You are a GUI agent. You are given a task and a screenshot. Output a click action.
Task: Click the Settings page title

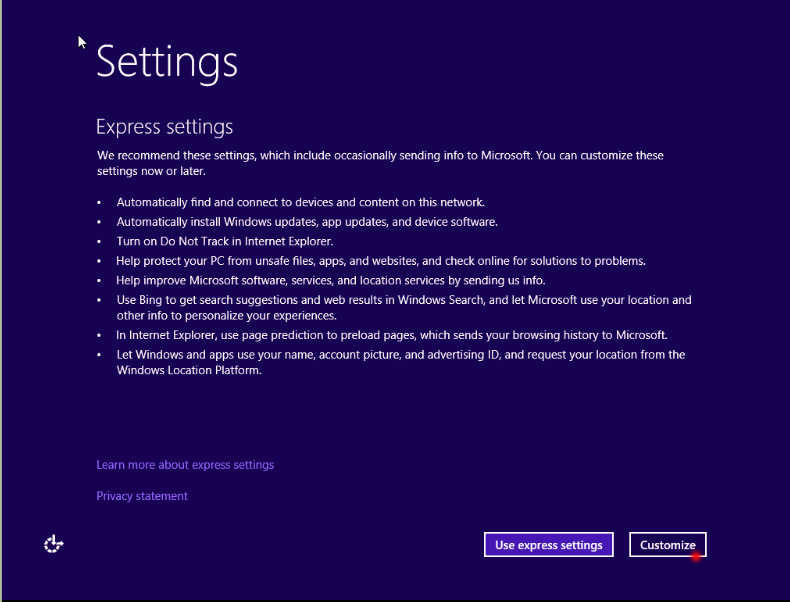[167, 62]
